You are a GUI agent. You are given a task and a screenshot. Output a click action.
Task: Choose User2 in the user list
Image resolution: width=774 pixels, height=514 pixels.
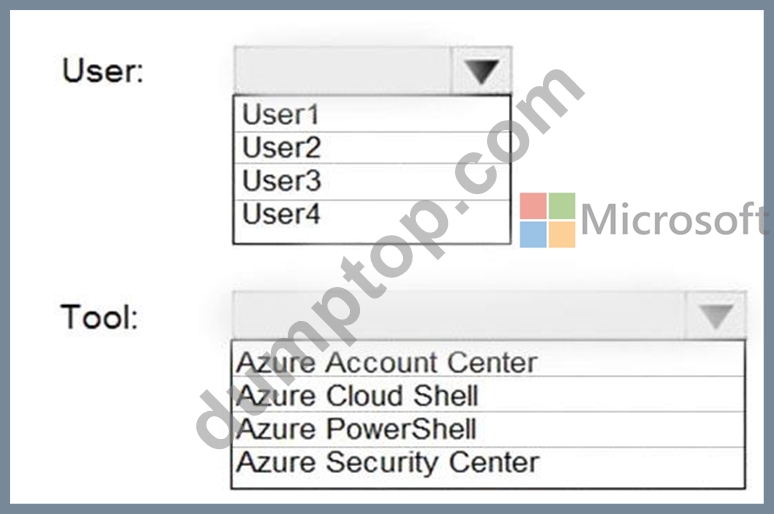pyautogui.click(x=372, y=148)
